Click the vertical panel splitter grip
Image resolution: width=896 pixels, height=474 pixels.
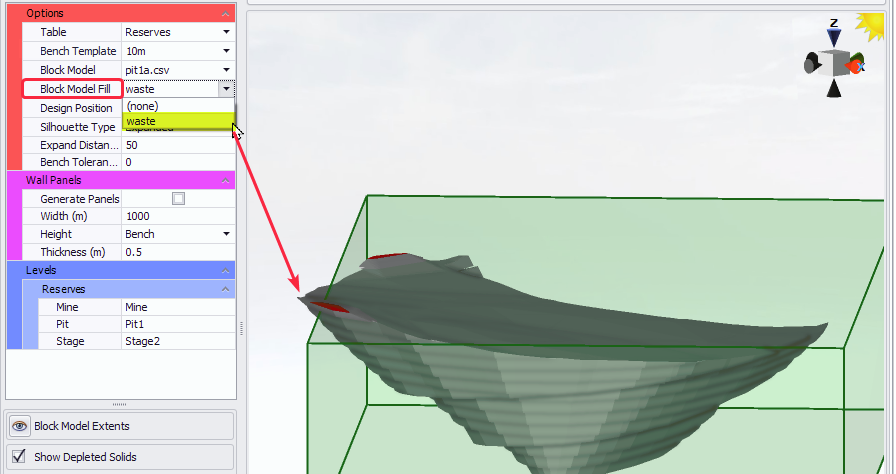coord(241,328)
